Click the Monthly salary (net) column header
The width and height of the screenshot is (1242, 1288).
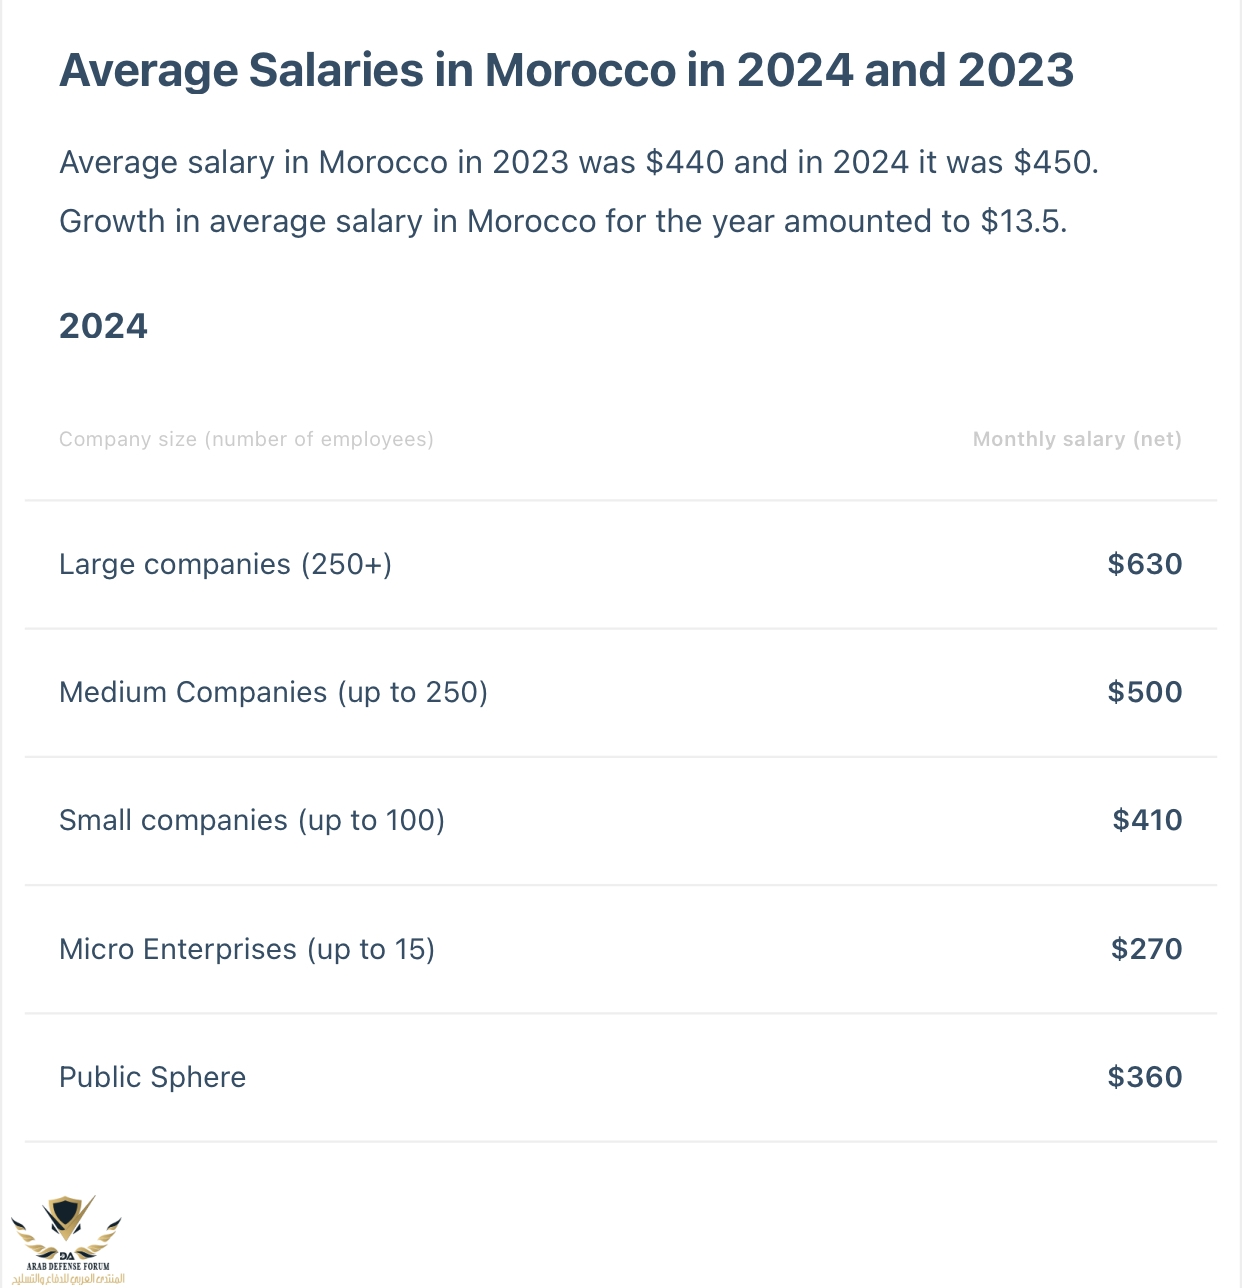[1076, 439]
